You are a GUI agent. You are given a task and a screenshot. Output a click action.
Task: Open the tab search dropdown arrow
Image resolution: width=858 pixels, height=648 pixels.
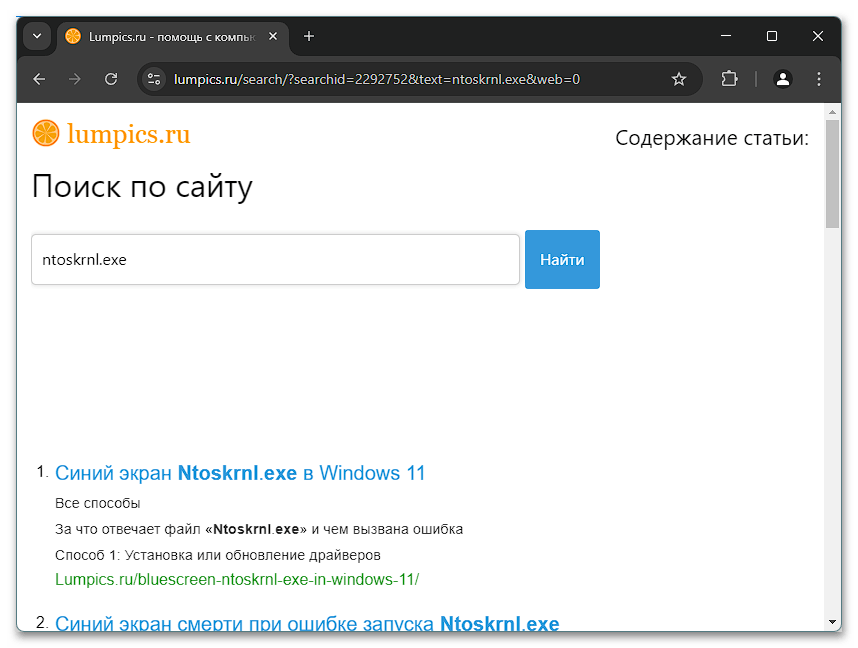click(x=37, y=36)
